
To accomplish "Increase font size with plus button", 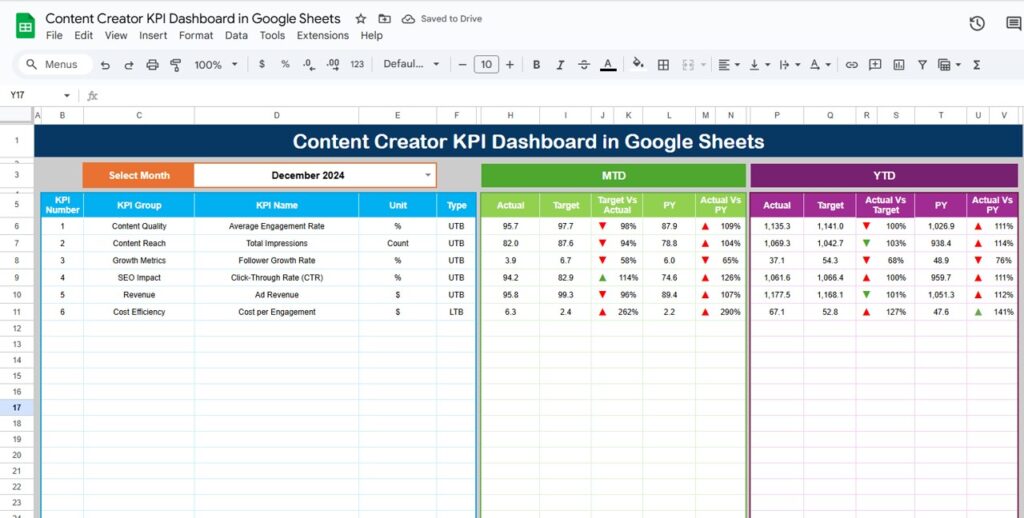I will point(509,64).
